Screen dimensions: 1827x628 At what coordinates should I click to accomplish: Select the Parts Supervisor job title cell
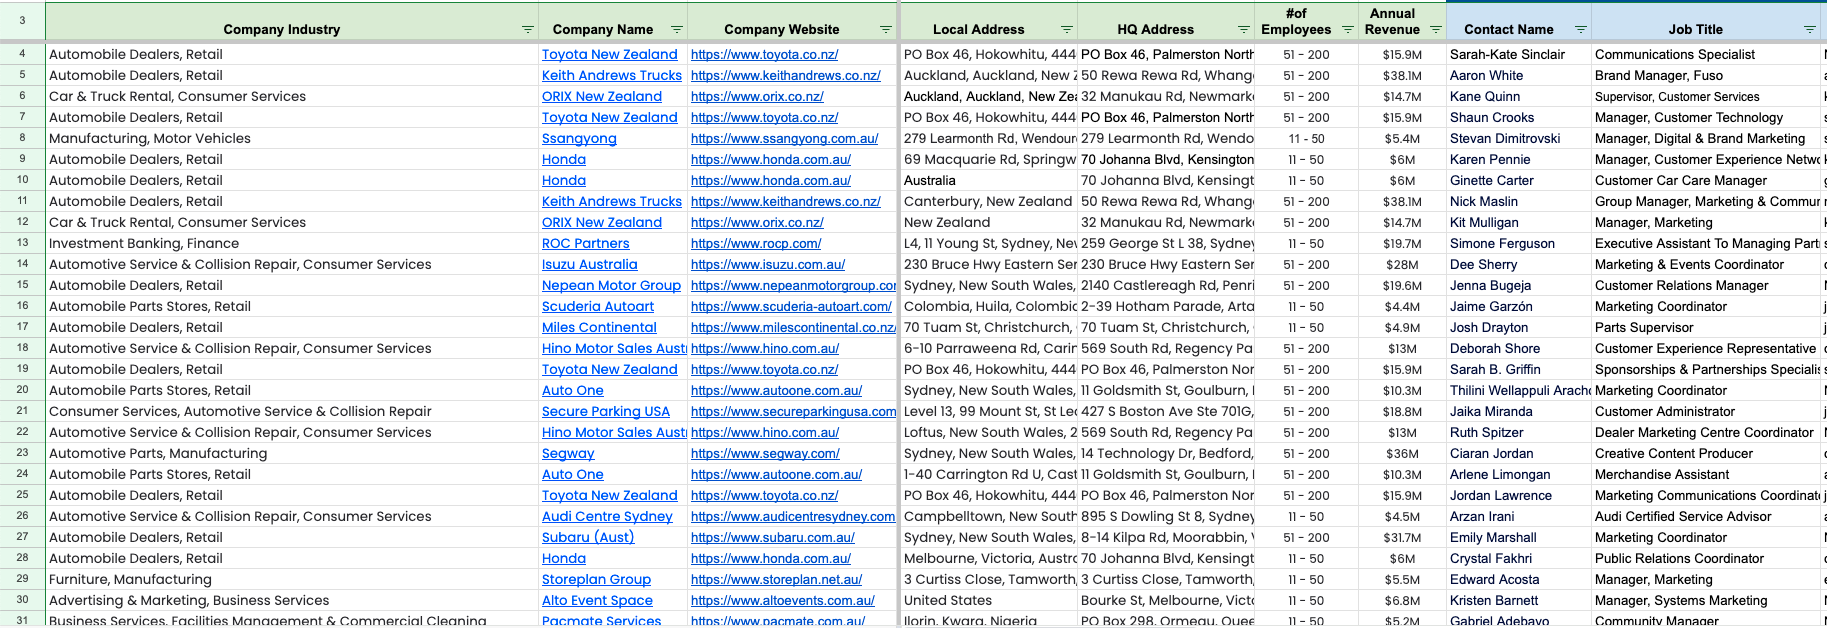pyautogui.click(x=1707, y=328)
